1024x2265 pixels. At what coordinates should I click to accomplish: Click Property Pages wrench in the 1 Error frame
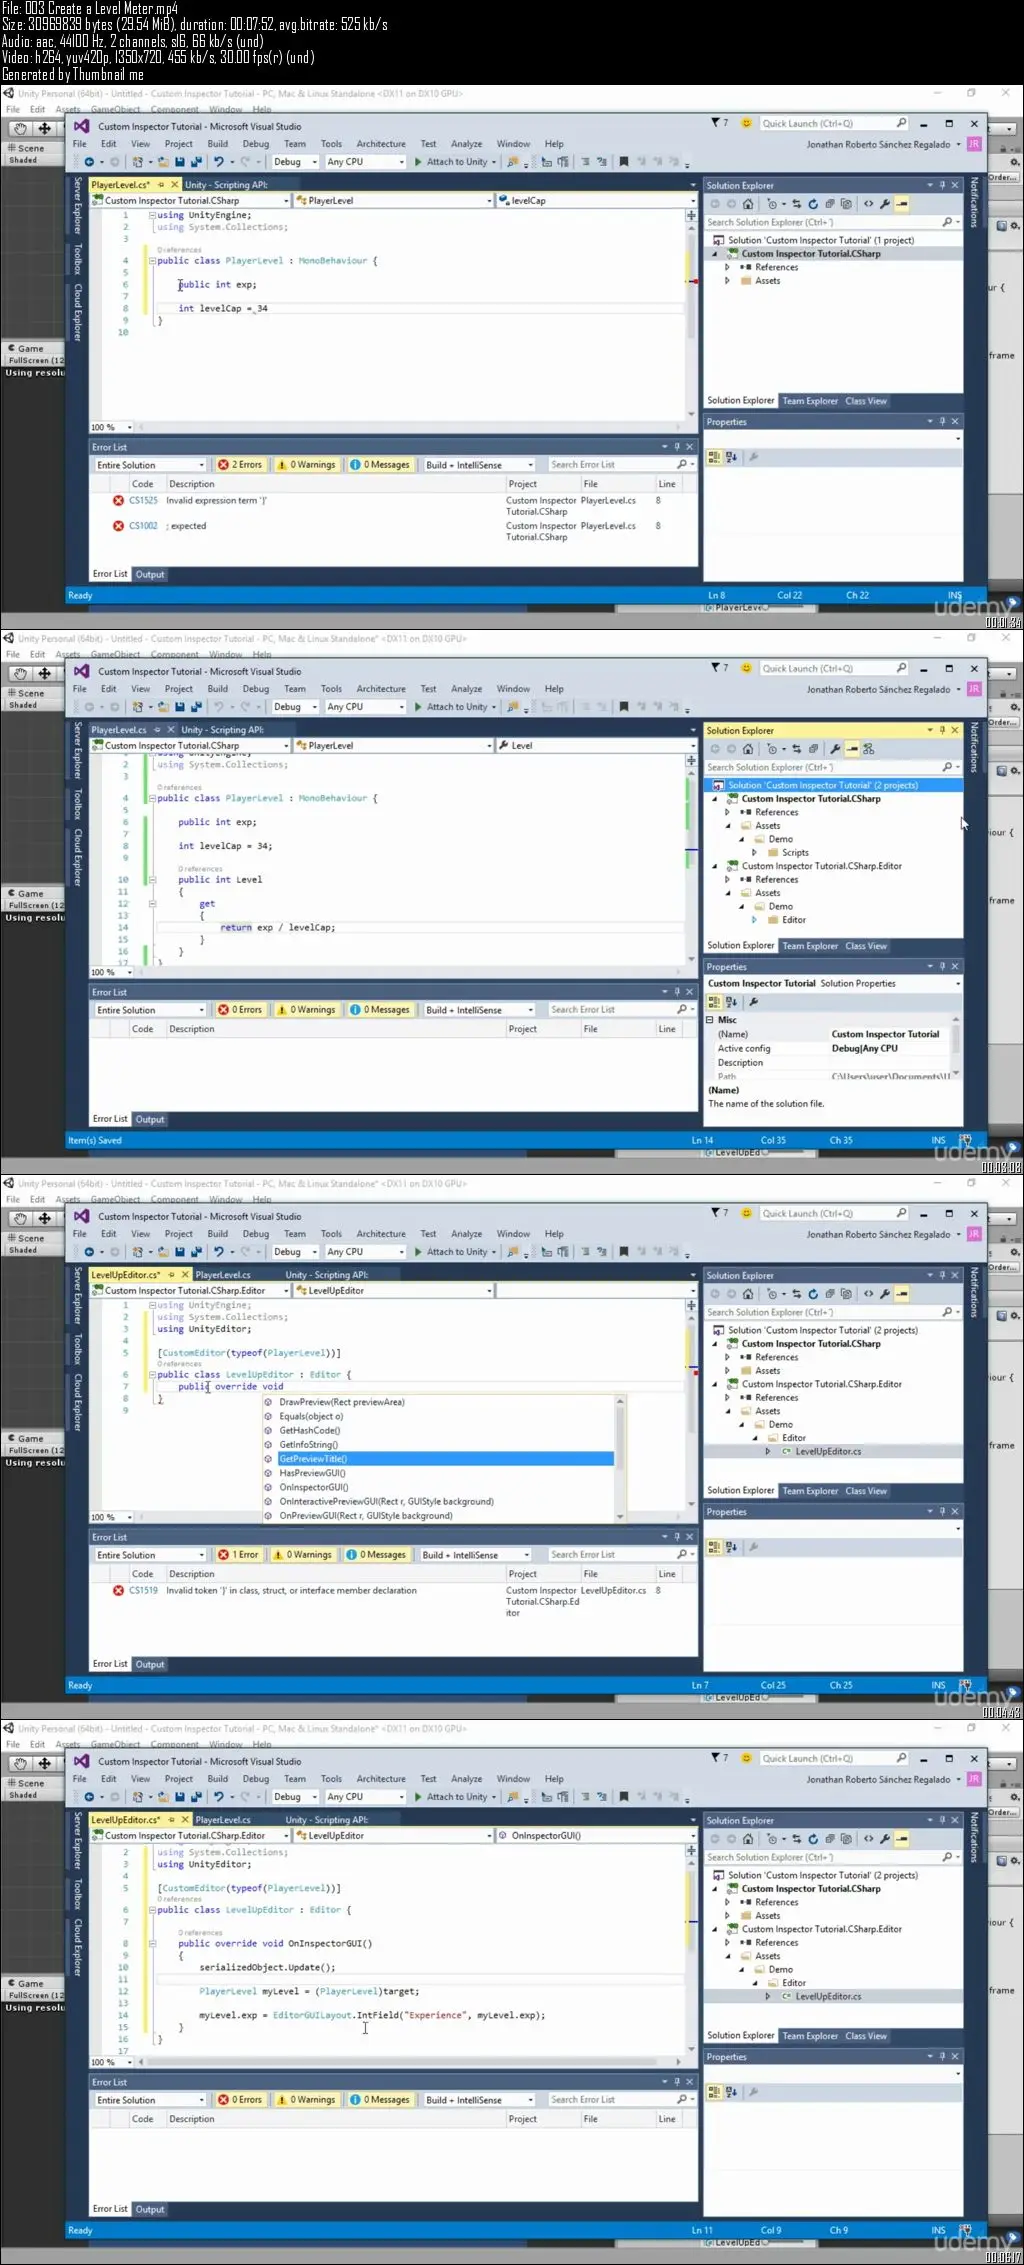pyautogui.click(x=753, y=1547)
